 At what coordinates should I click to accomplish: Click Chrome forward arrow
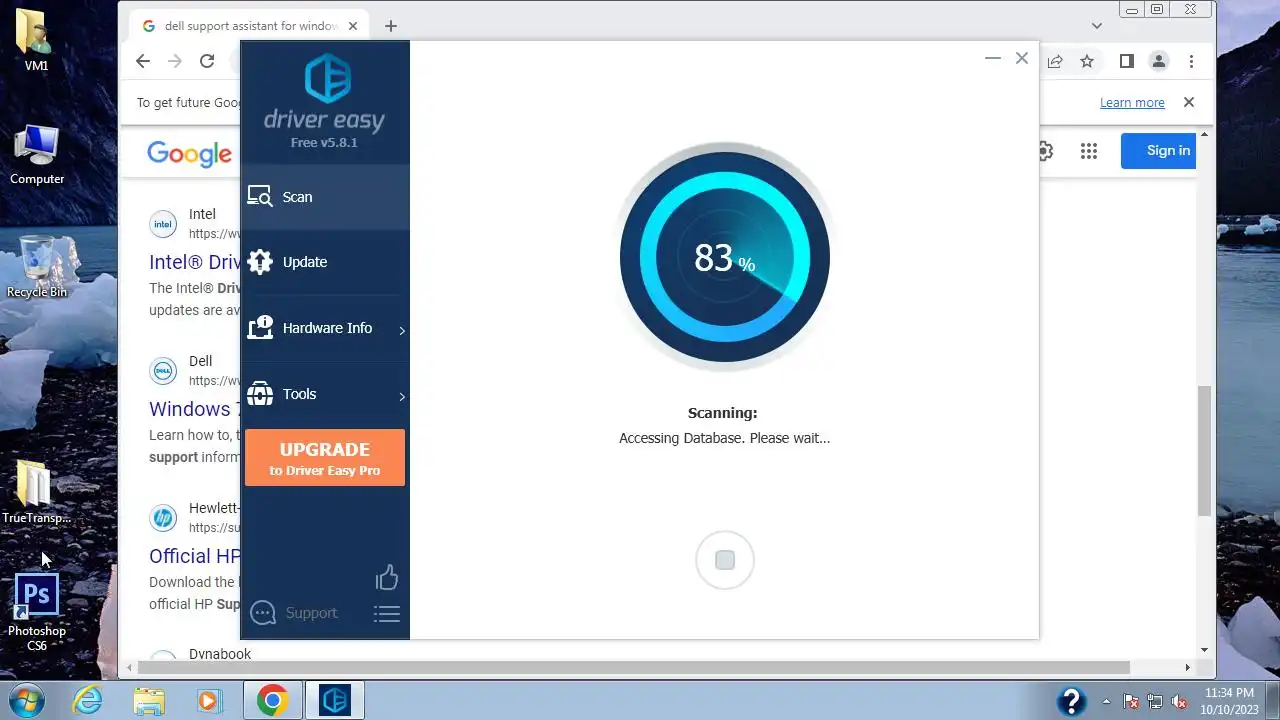click(175, 61)
